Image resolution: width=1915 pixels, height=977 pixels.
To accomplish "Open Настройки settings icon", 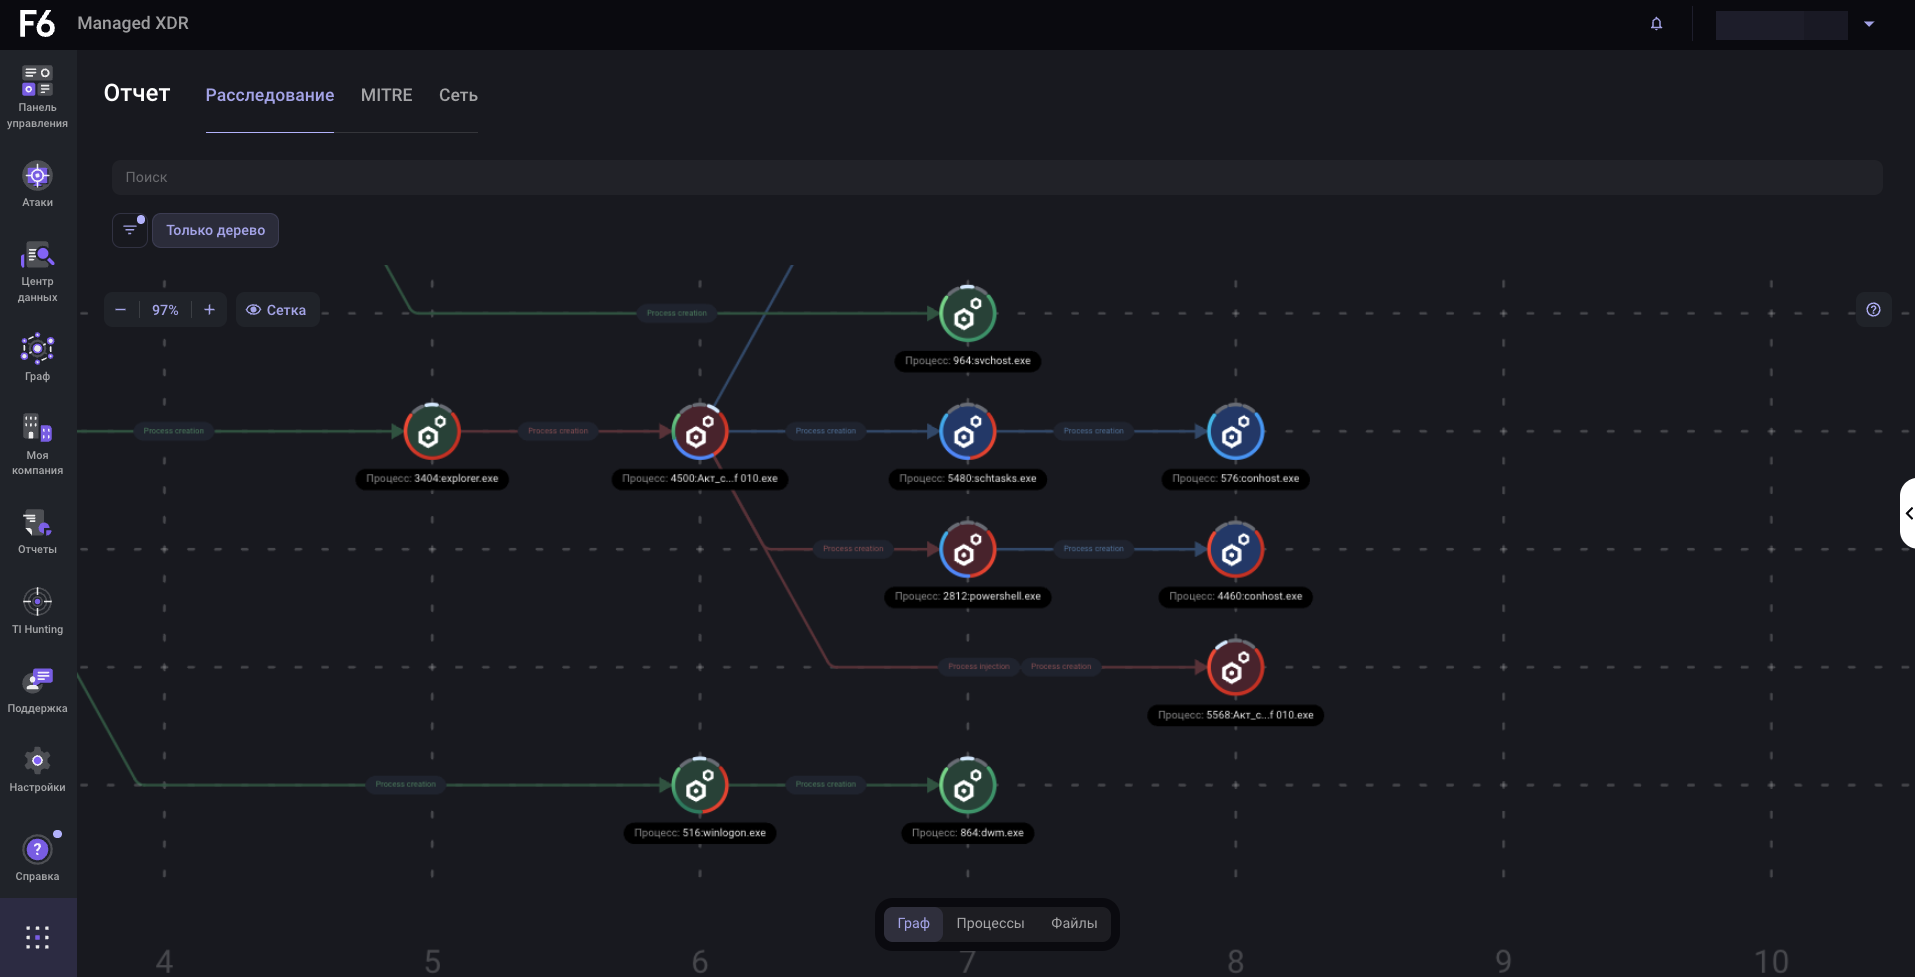I will coord(37,769).
